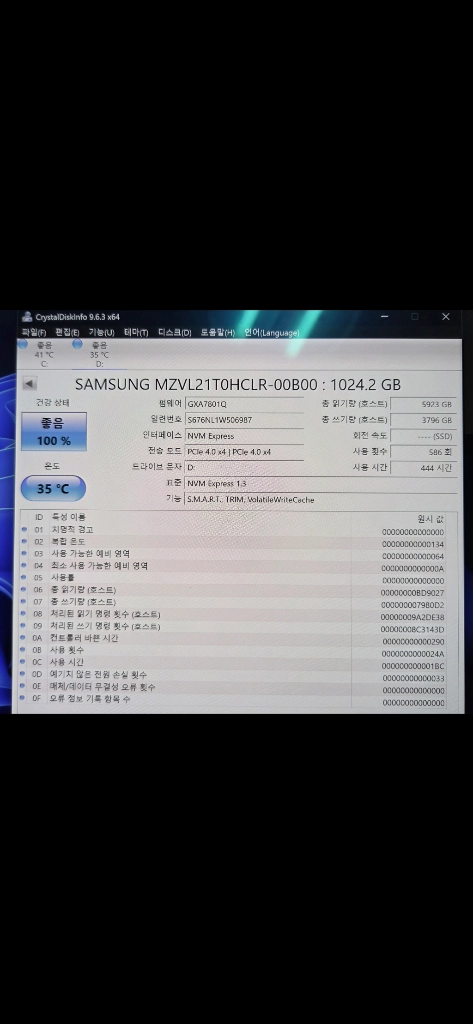Select row 0F 오류 정보 기록 항목 수
473x1024 pixels.
pos(234,699)
